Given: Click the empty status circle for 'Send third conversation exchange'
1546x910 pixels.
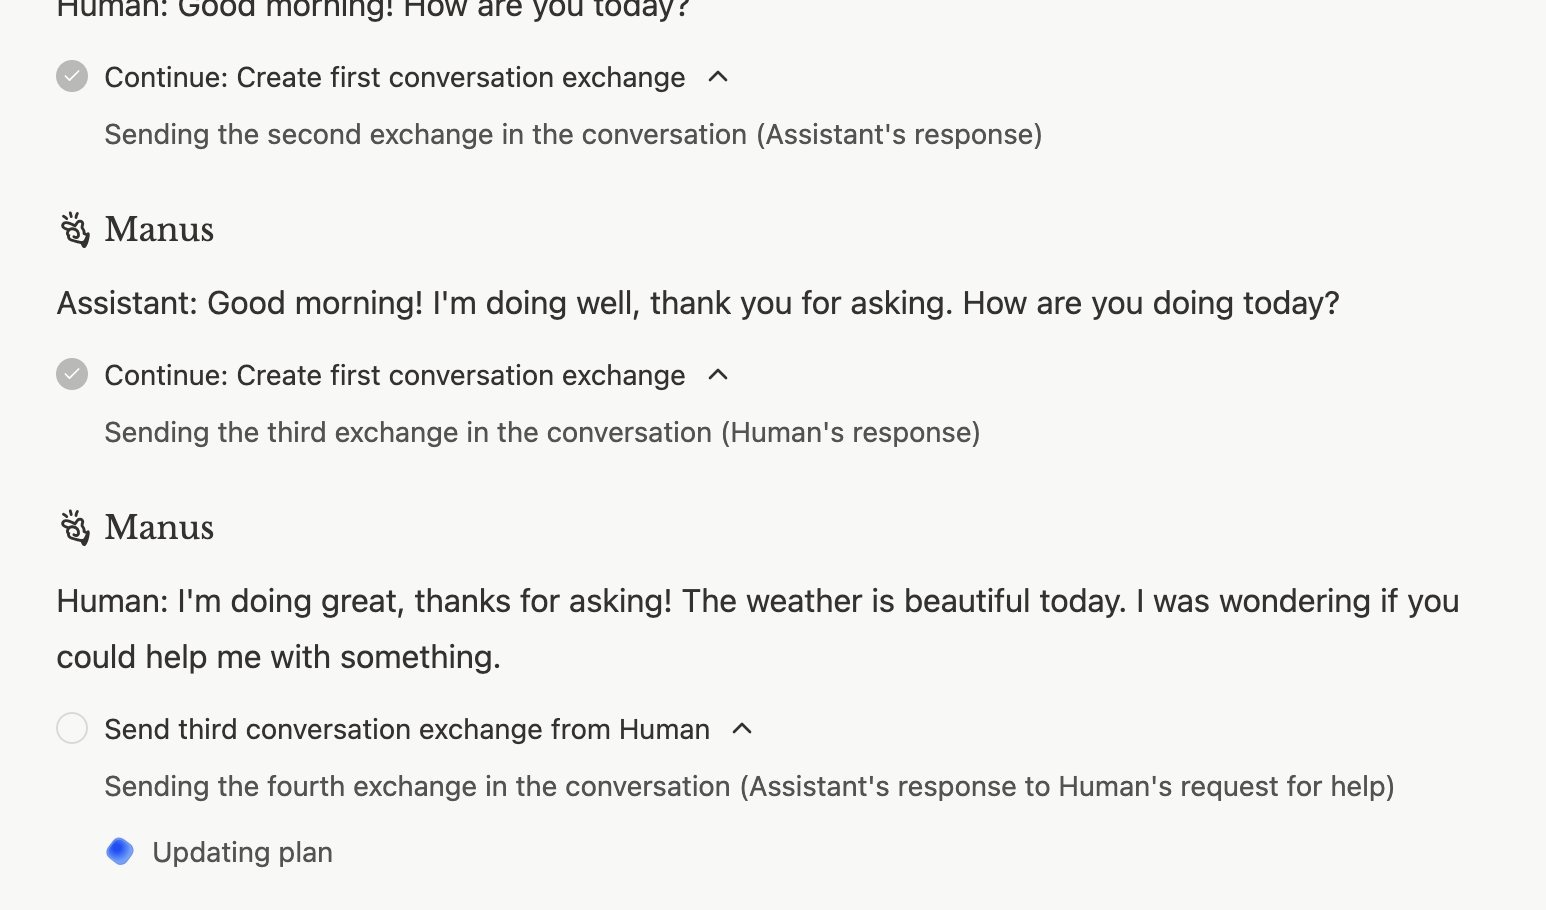Looking at the screenshot, I should tap(72, 728).
